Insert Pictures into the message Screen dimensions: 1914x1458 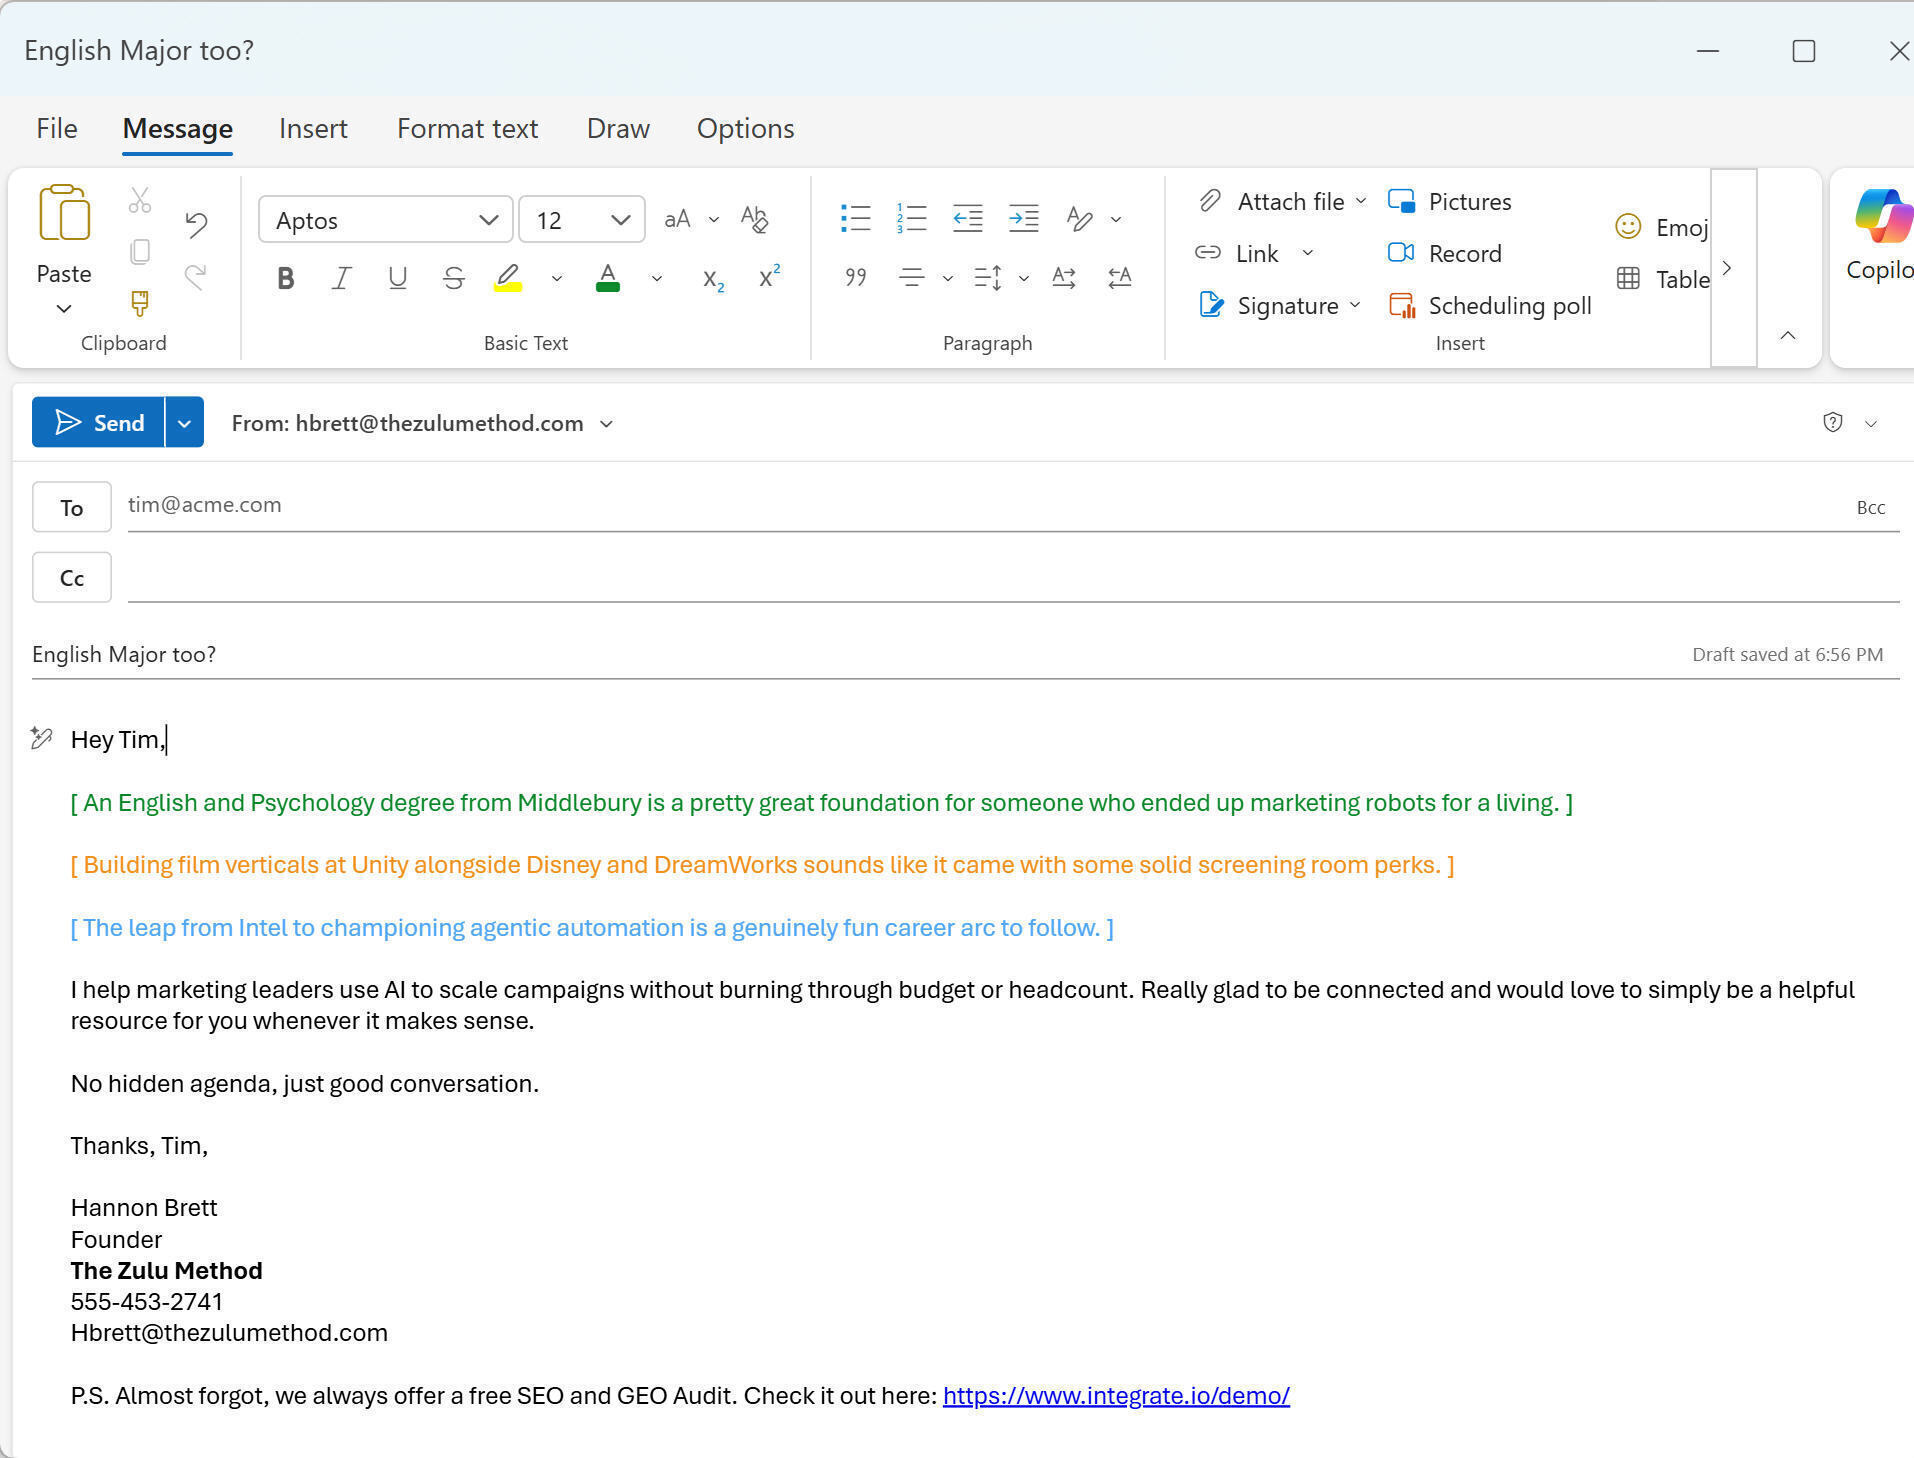point(1449,201)
